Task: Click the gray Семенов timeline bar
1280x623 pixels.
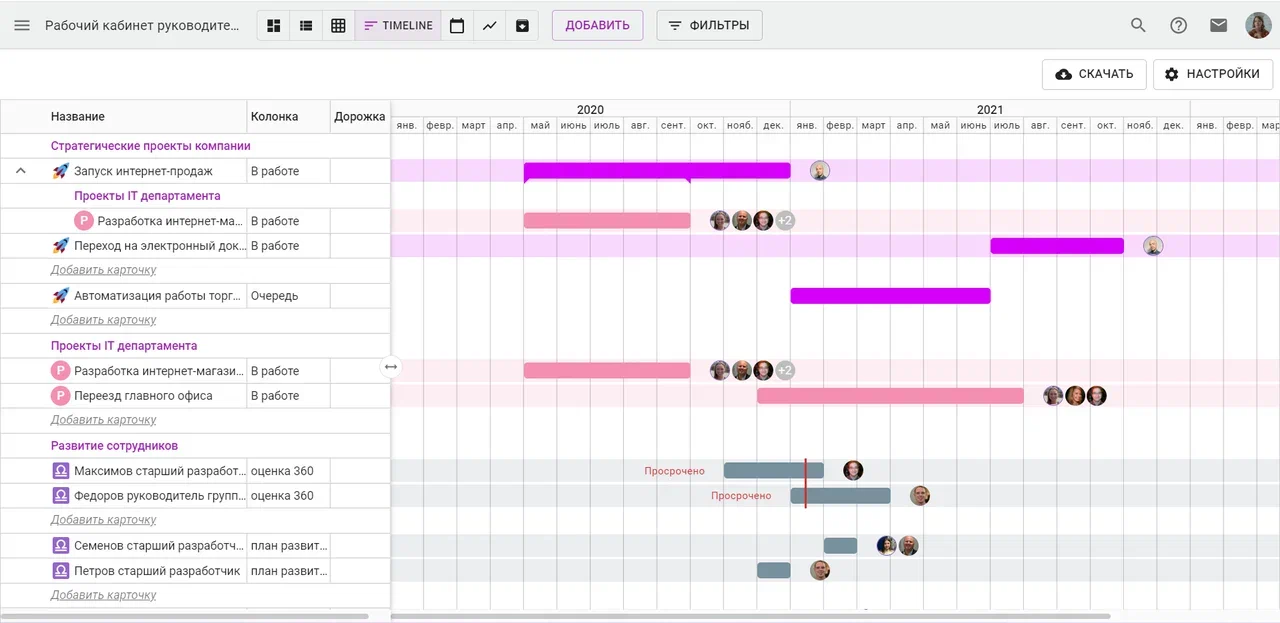Action: coord(840,546)
